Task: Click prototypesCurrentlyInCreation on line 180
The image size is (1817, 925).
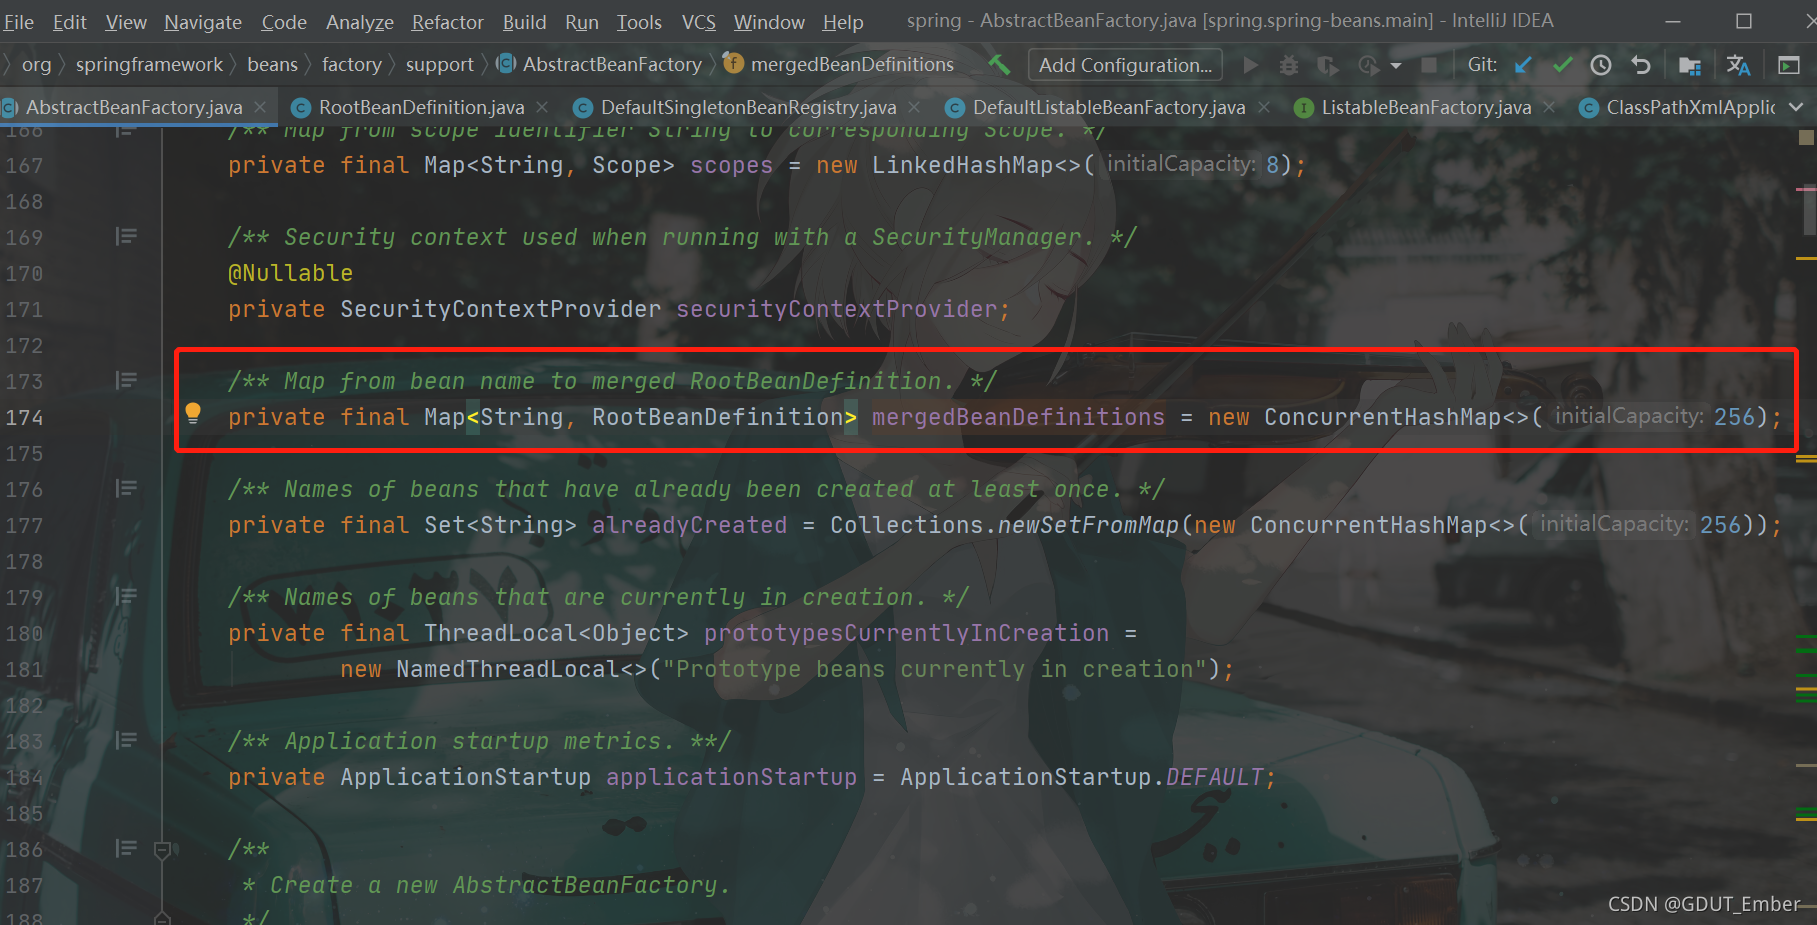Action: click(906, 633)
